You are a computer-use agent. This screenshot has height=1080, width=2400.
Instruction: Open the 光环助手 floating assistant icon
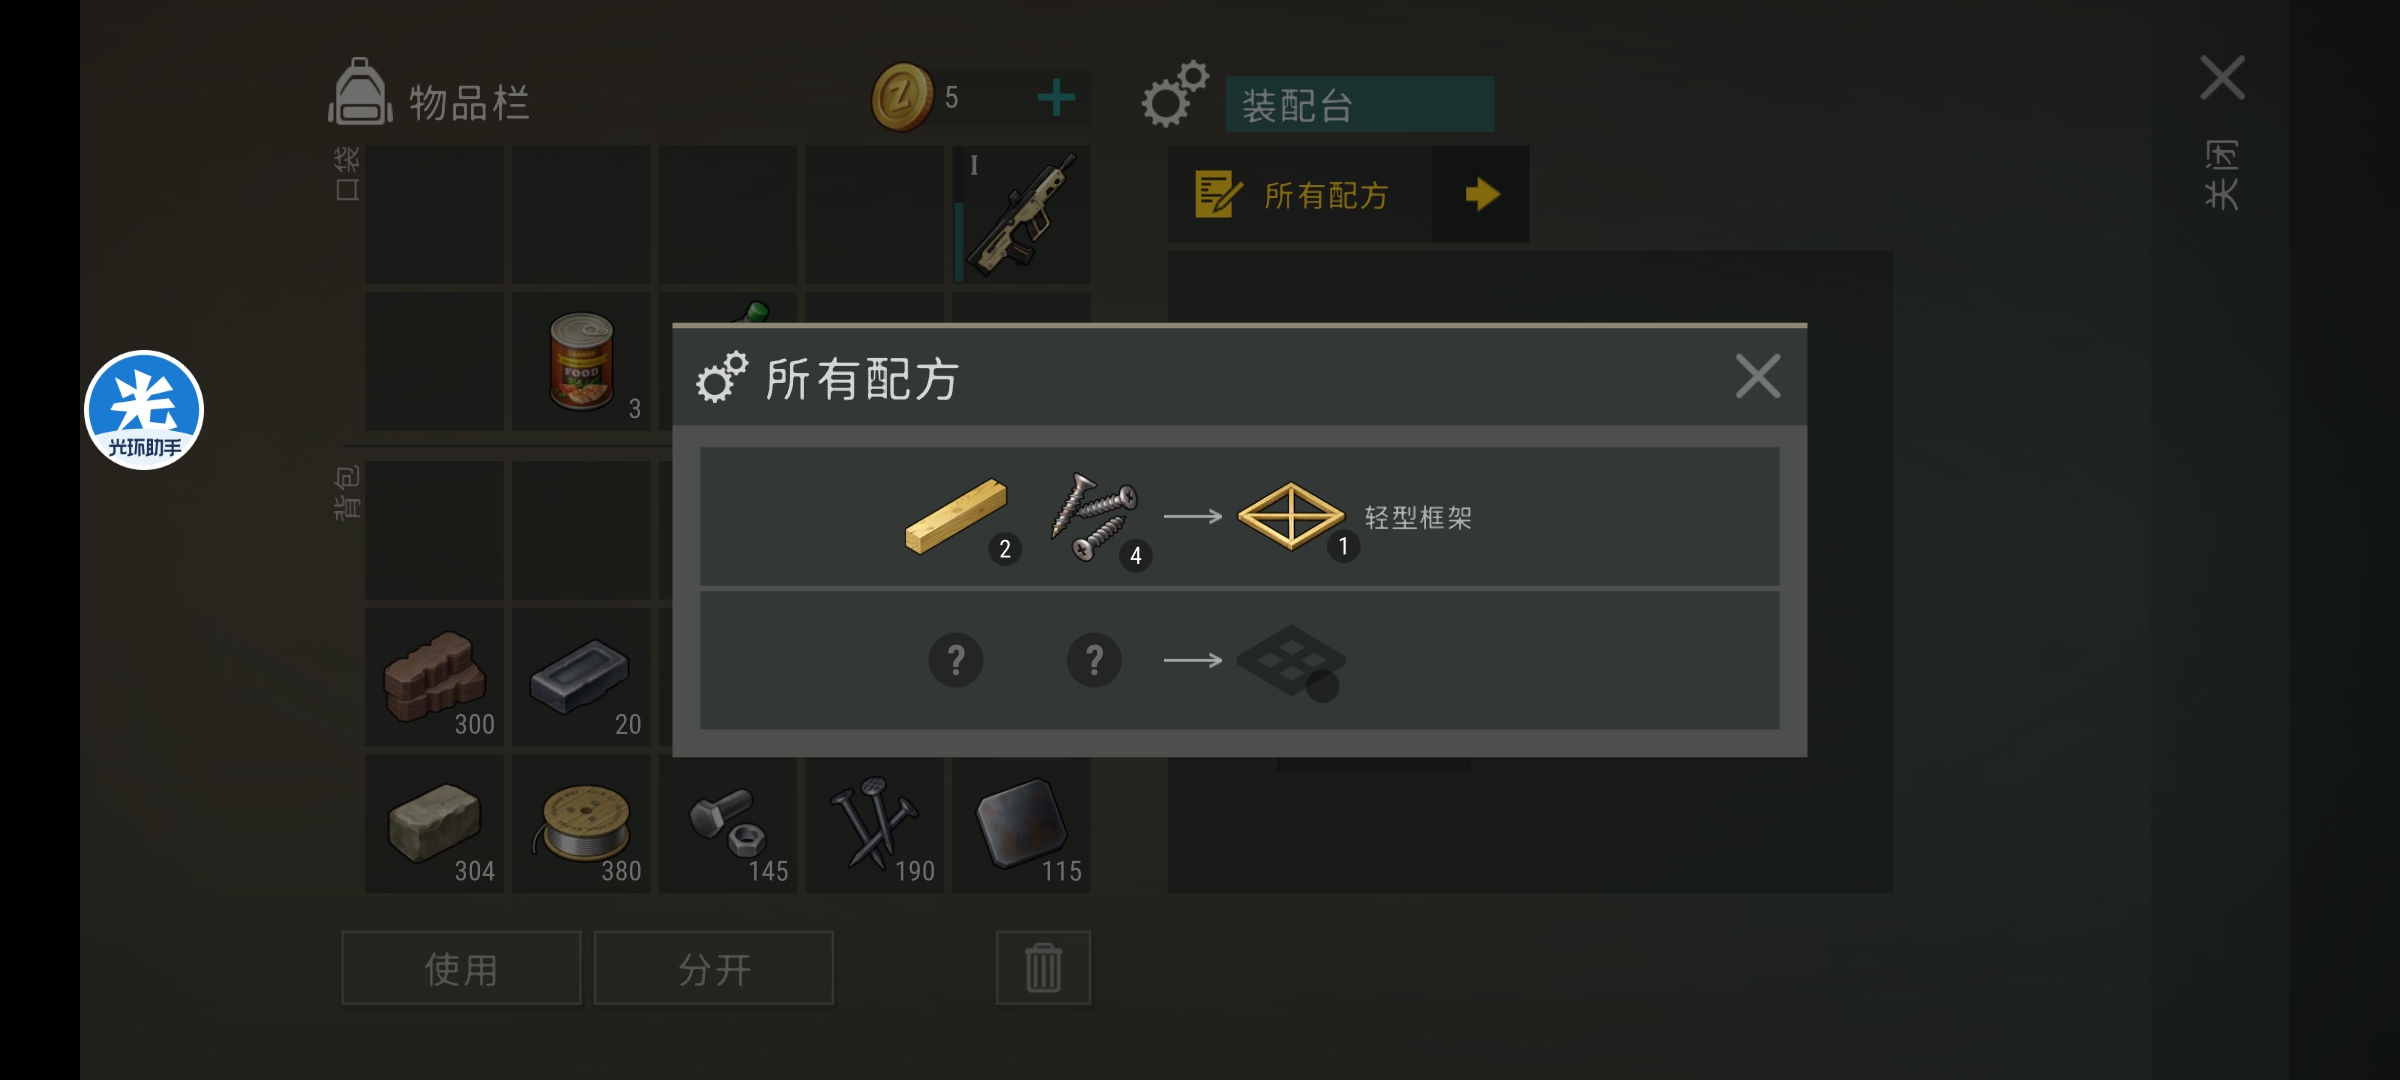[x=144, y=410]
